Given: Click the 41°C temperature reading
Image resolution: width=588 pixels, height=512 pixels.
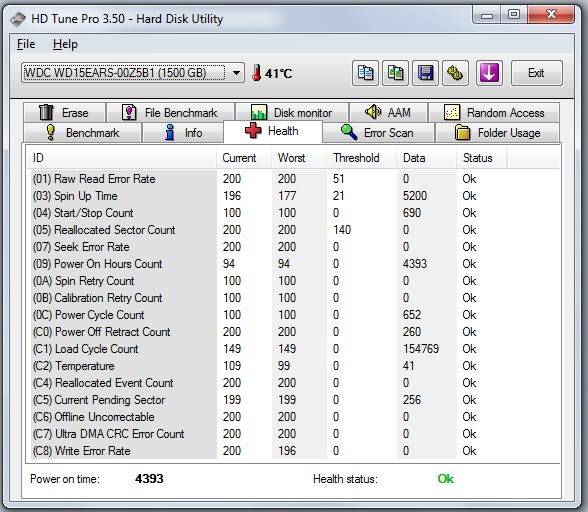Looking at the screenshot, I should 279,73.
